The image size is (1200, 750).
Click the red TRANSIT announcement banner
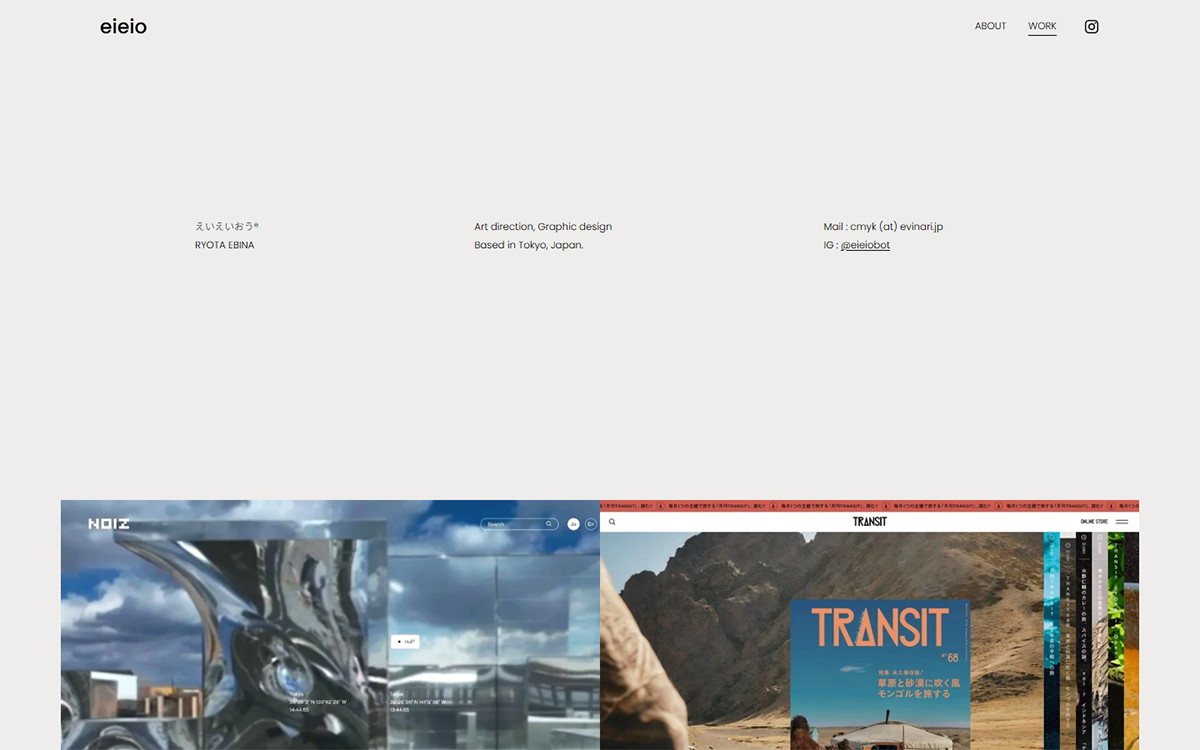[869, 506]
